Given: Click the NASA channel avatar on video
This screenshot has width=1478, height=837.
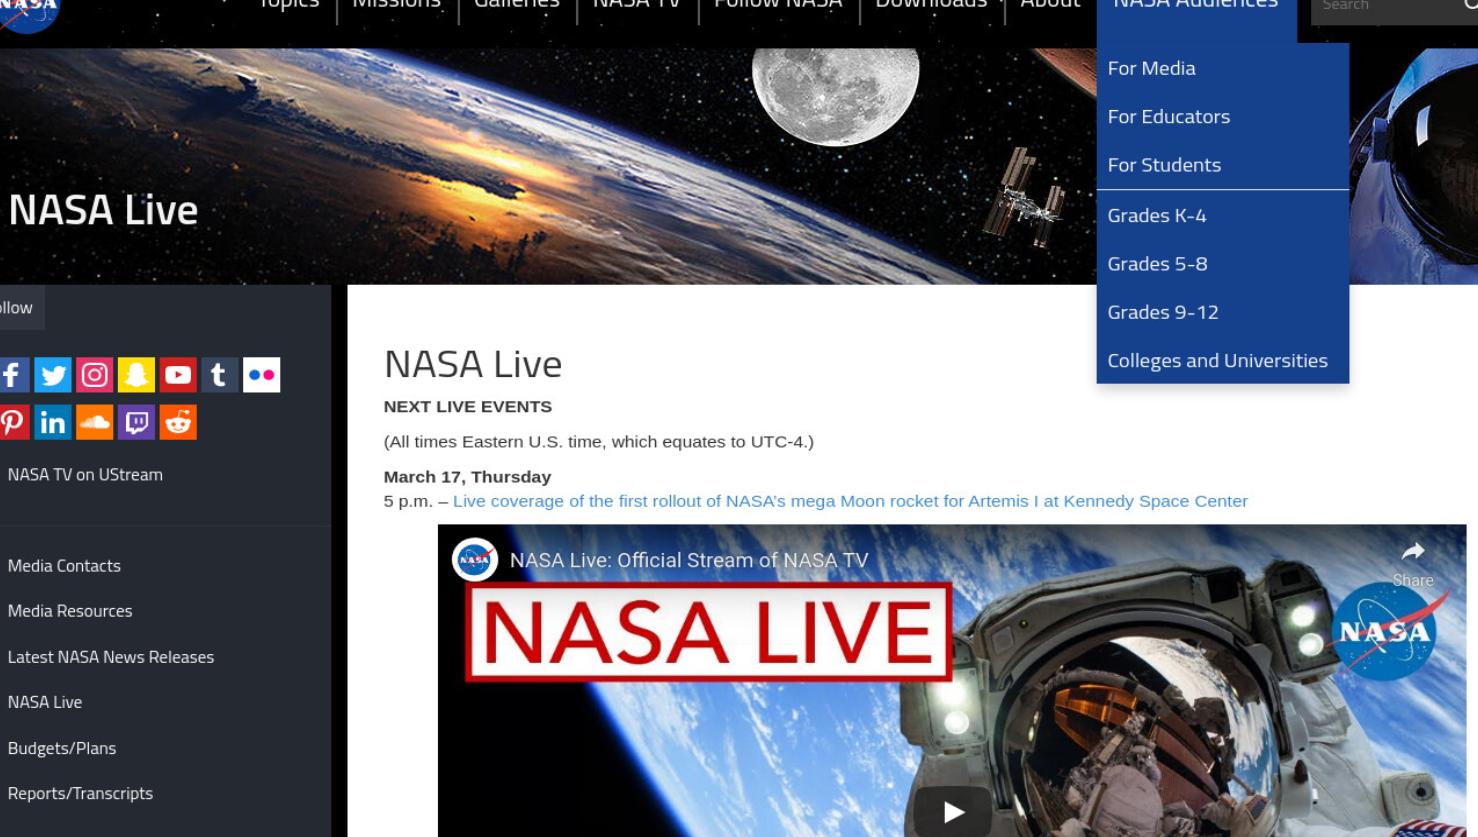Looking at the screenshot, I should coord(475,560).
